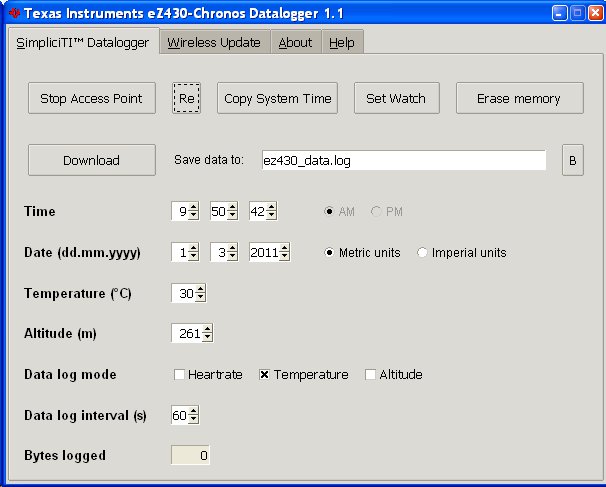
Task: Raise the Temperature value with up arrow
Action: click(200, 289)
